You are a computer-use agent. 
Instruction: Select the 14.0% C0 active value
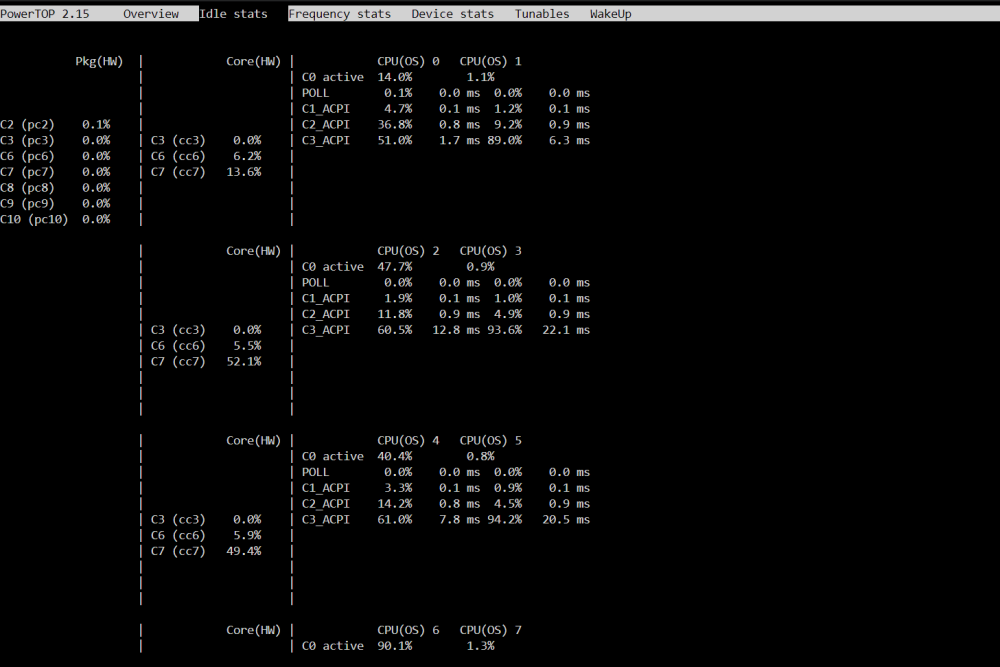(x=395, y=77)
